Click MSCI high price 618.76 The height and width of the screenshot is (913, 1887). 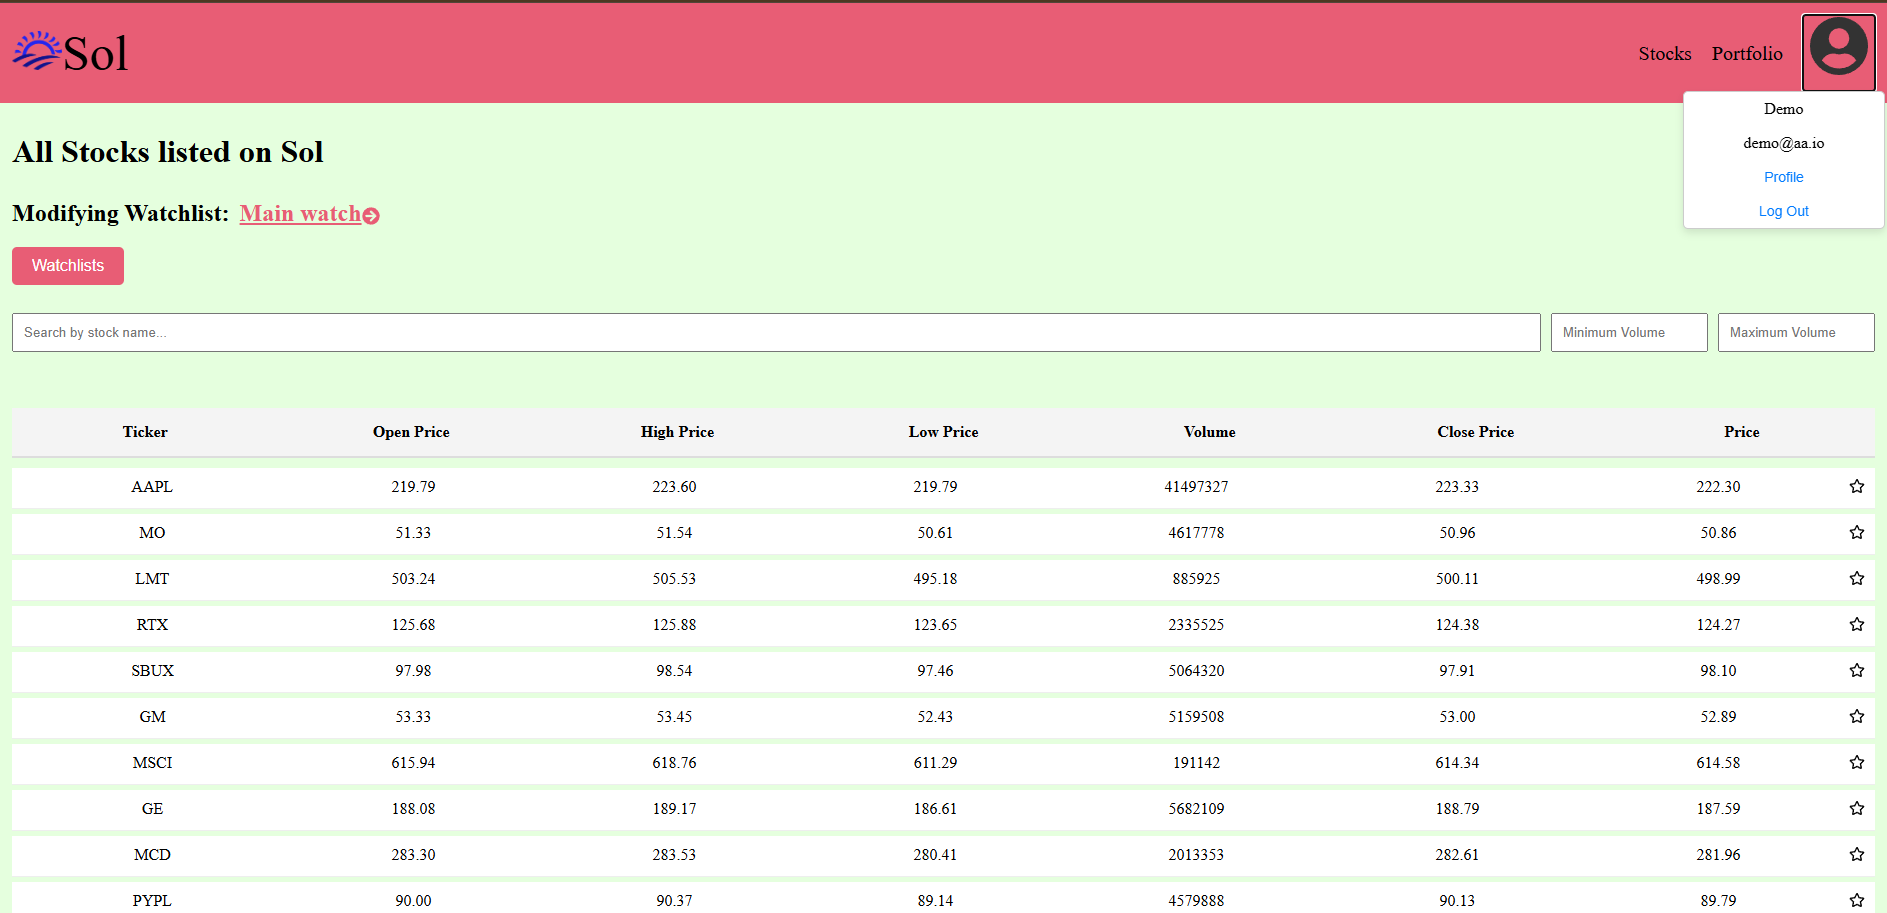pos(674,763)
